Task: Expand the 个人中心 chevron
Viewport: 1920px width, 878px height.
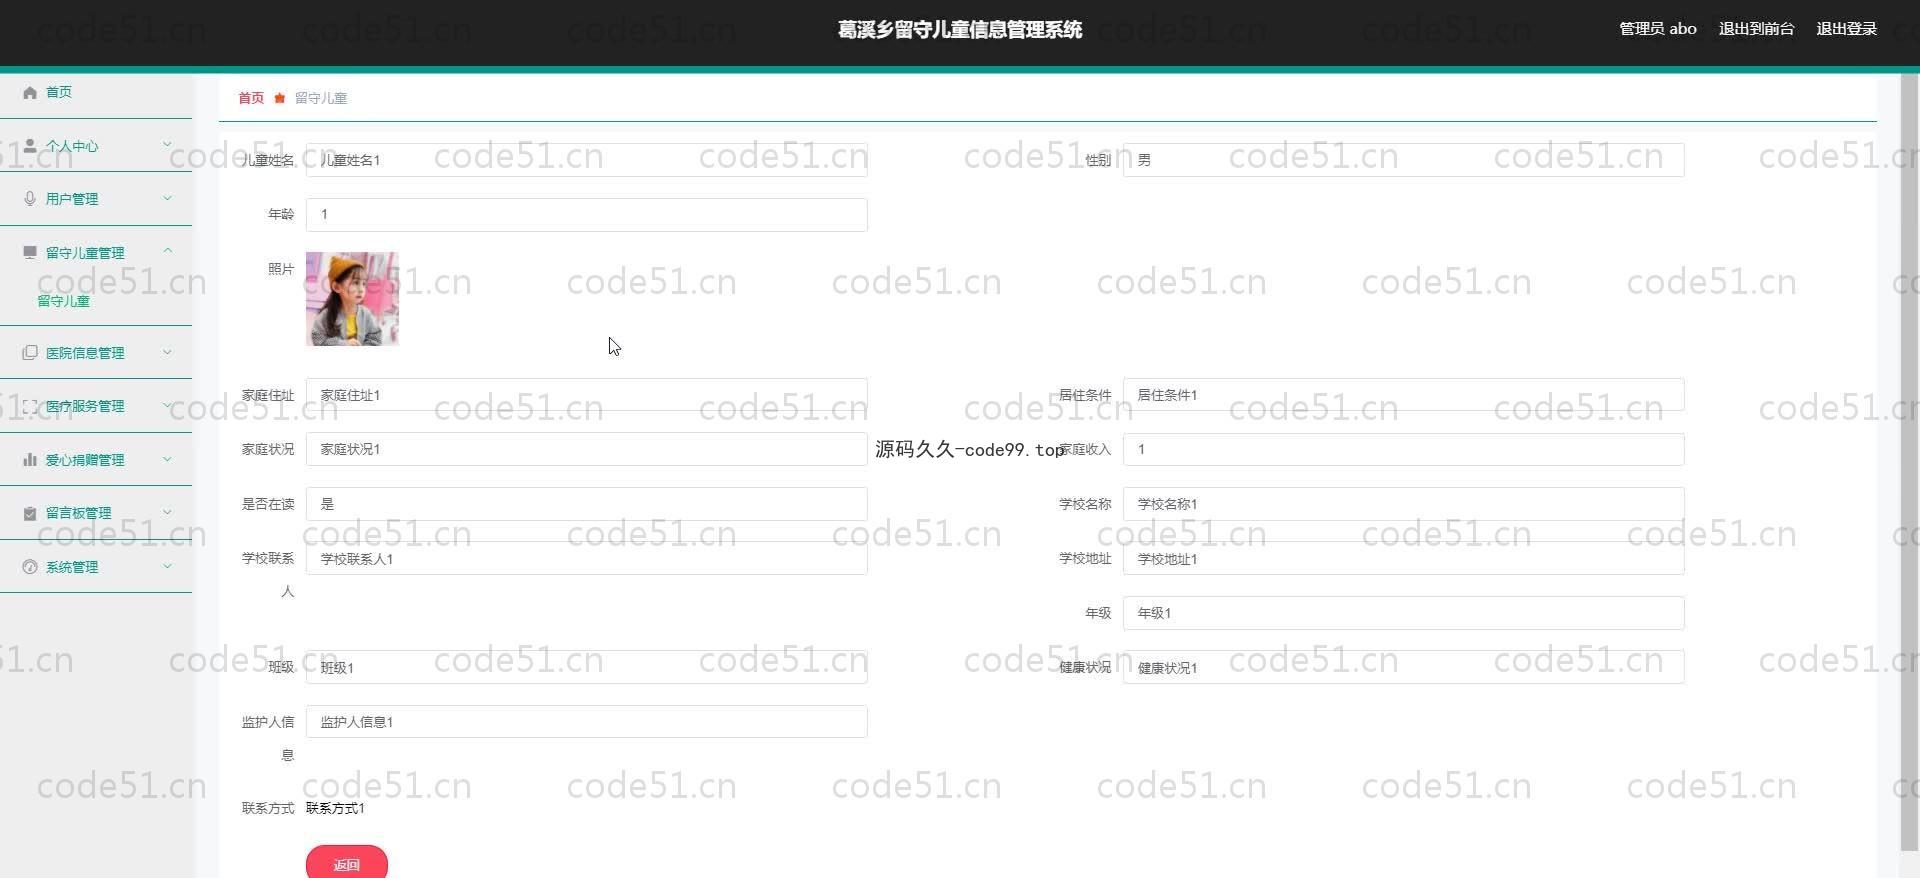Action: click(x=167, y=145)
